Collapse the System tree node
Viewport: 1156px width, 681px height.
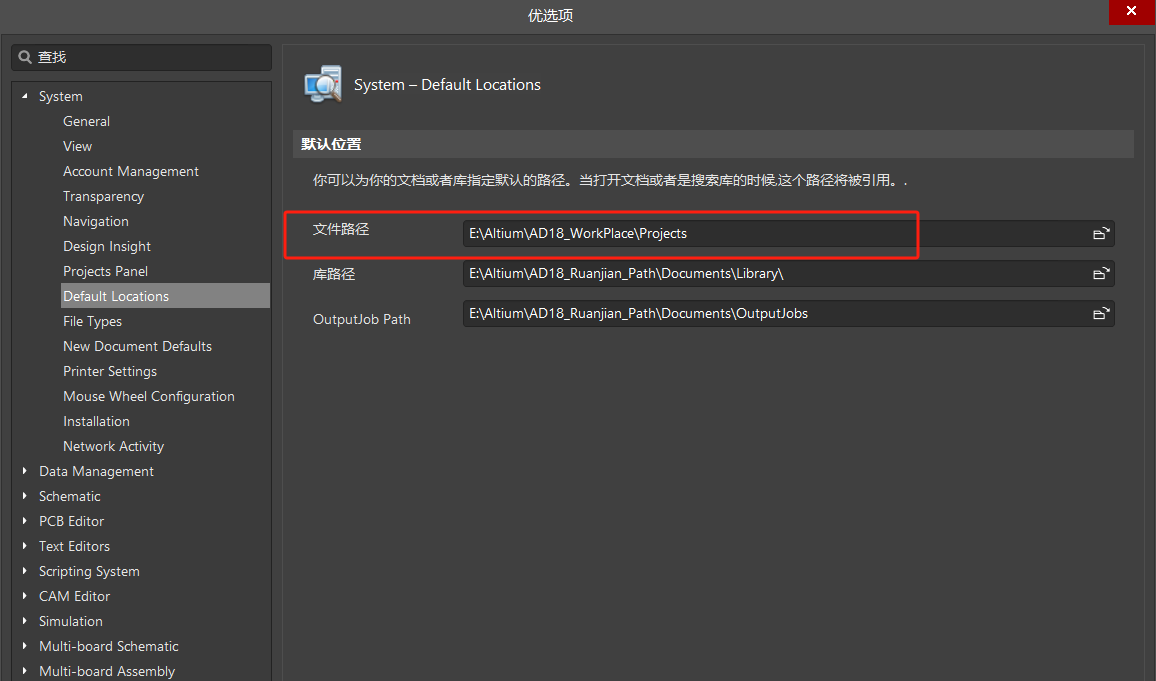click(25, 96)
